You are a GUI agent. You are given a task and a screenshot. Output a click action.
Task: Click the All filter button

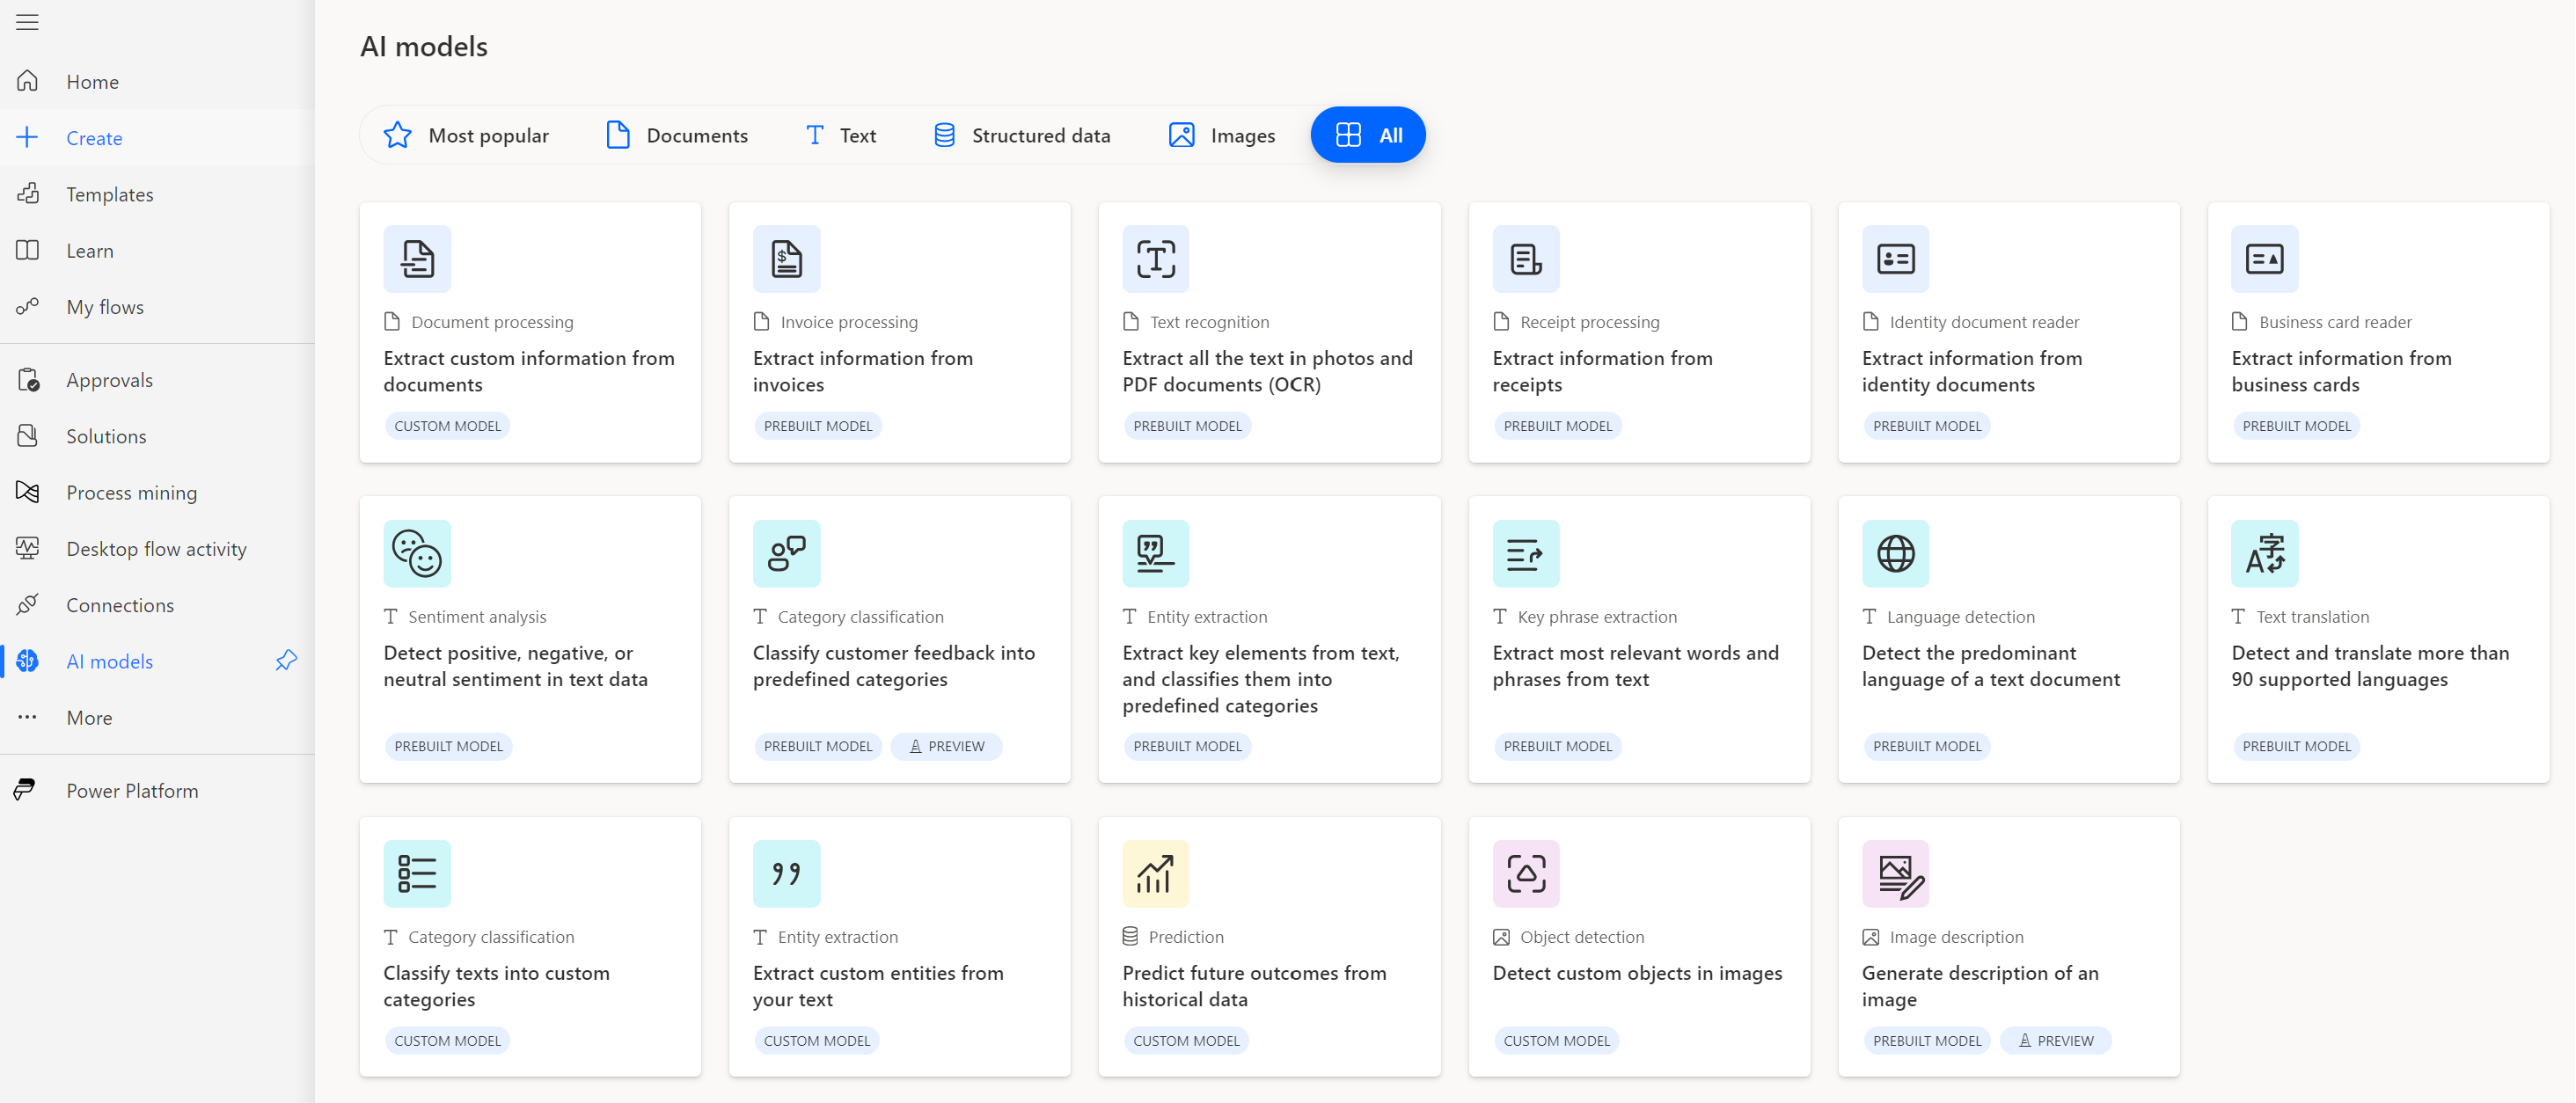click(x=1369, y=135)
